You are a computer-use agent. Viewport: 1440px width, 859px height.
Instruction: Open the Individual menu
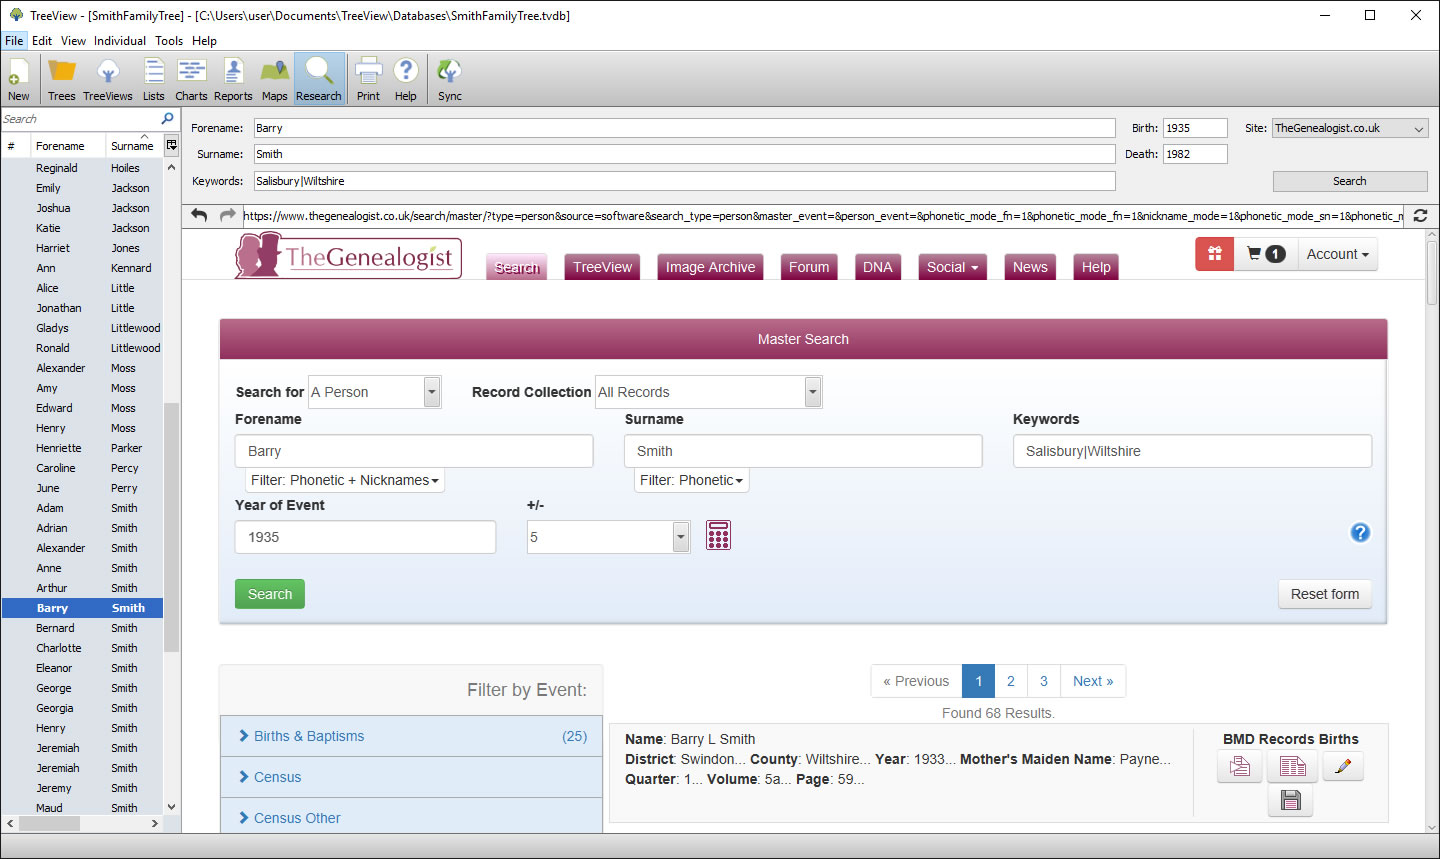pyautogui.click(x=120, y=41)
